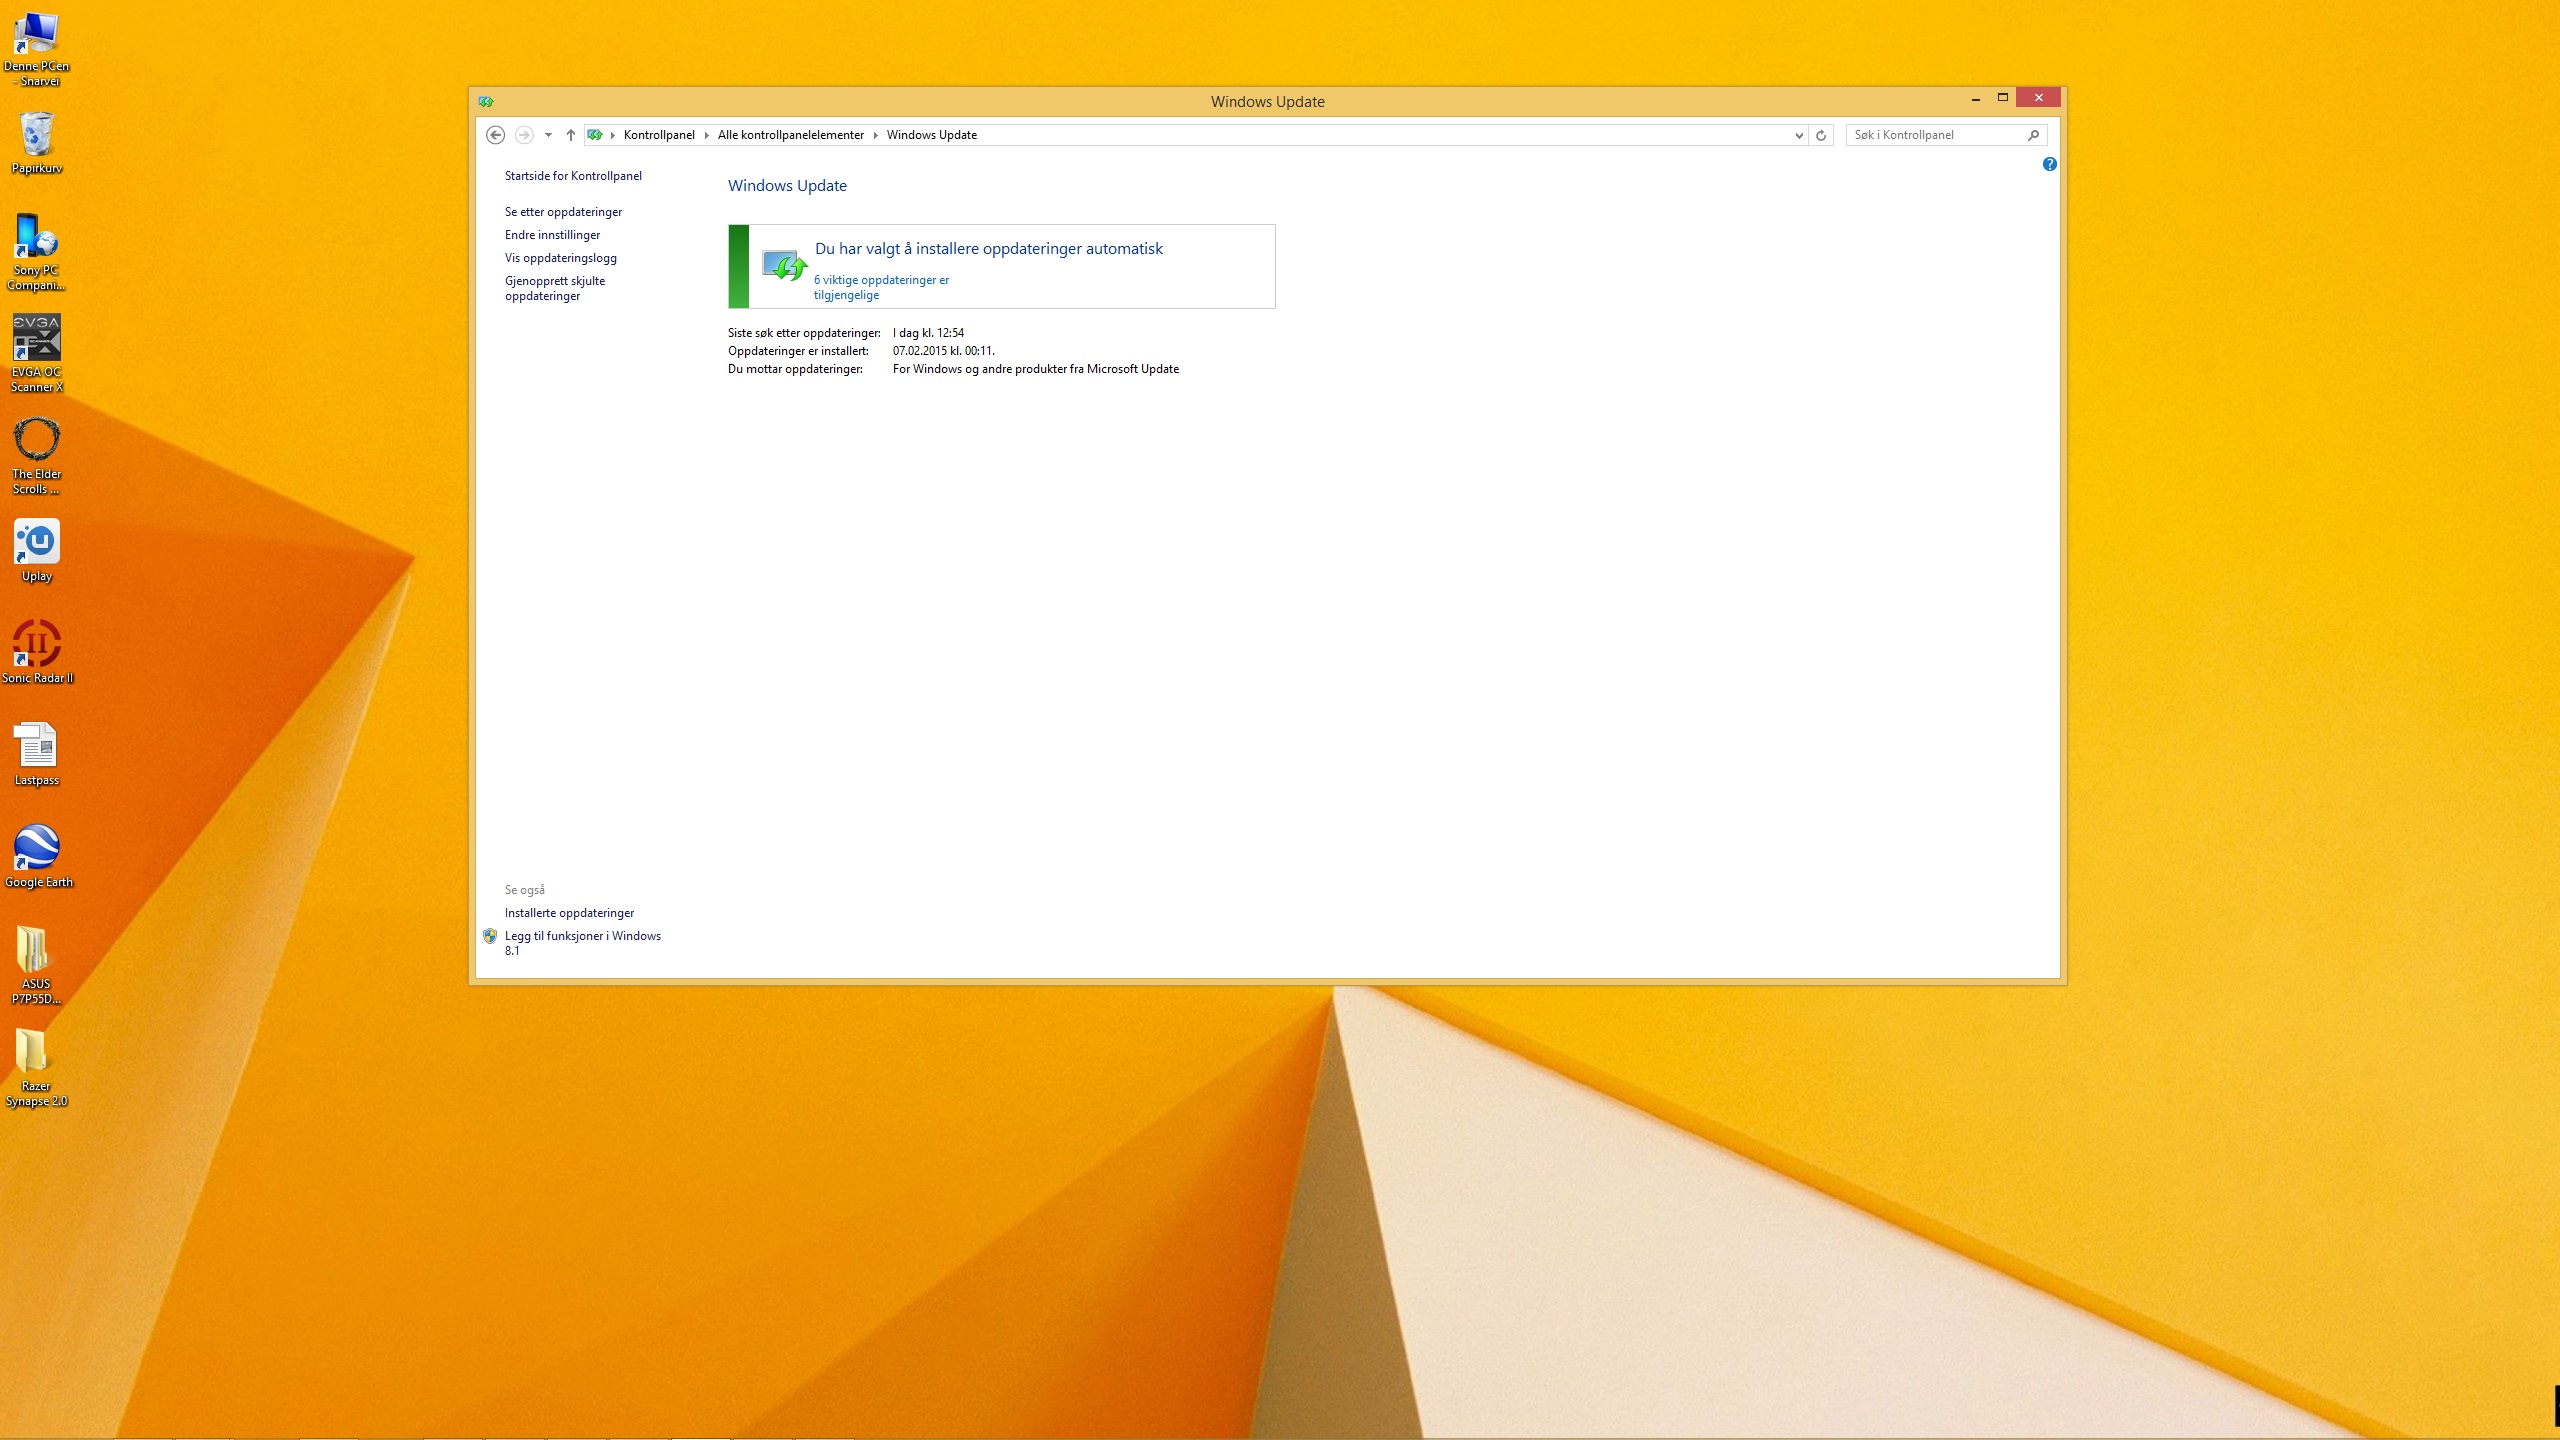Click the forward navigation arrow
Image resolution: width=2560 pixels, height=1440 pixels.
click(x=524, y=135)
